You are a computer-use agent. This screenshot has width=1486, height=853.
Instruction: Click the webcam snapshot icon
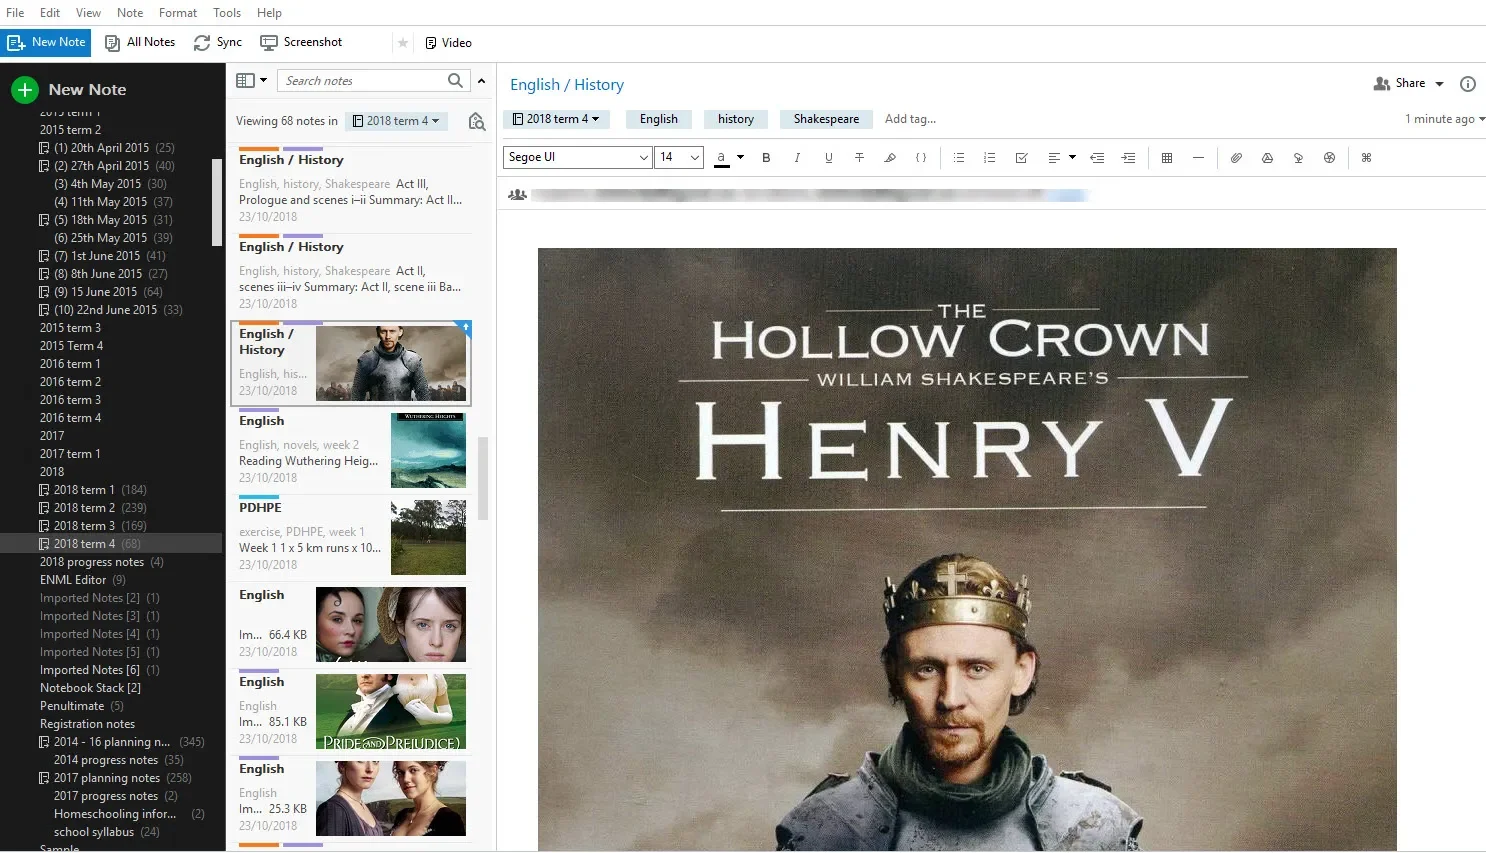tap(1329, 158)
